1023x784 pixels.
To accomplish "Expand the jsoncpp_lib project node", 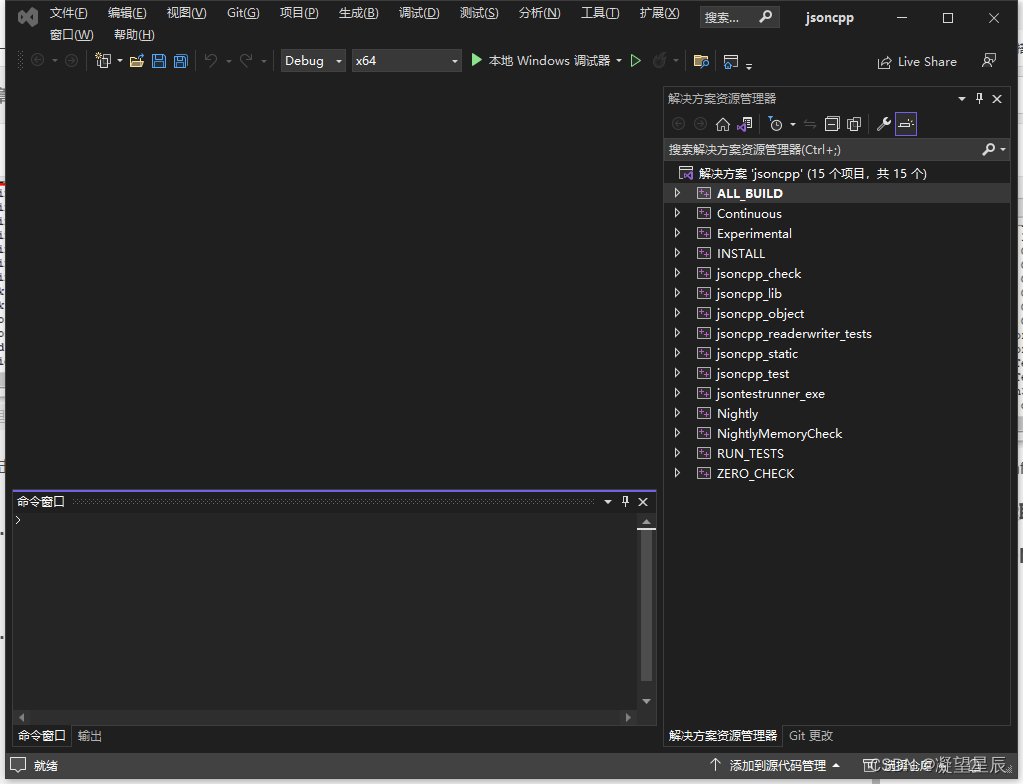I will tap(677, 293).
